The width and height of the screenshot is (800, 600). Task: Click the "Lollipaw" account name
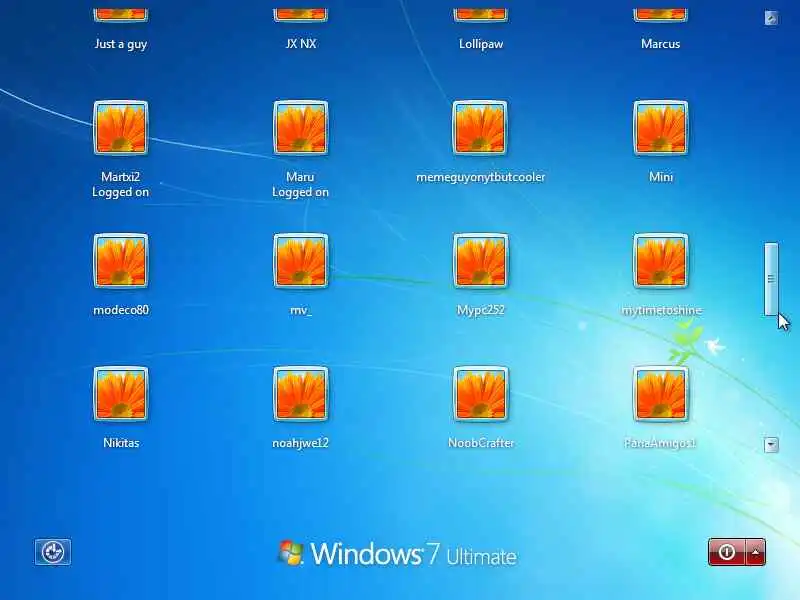coord(481,44)
